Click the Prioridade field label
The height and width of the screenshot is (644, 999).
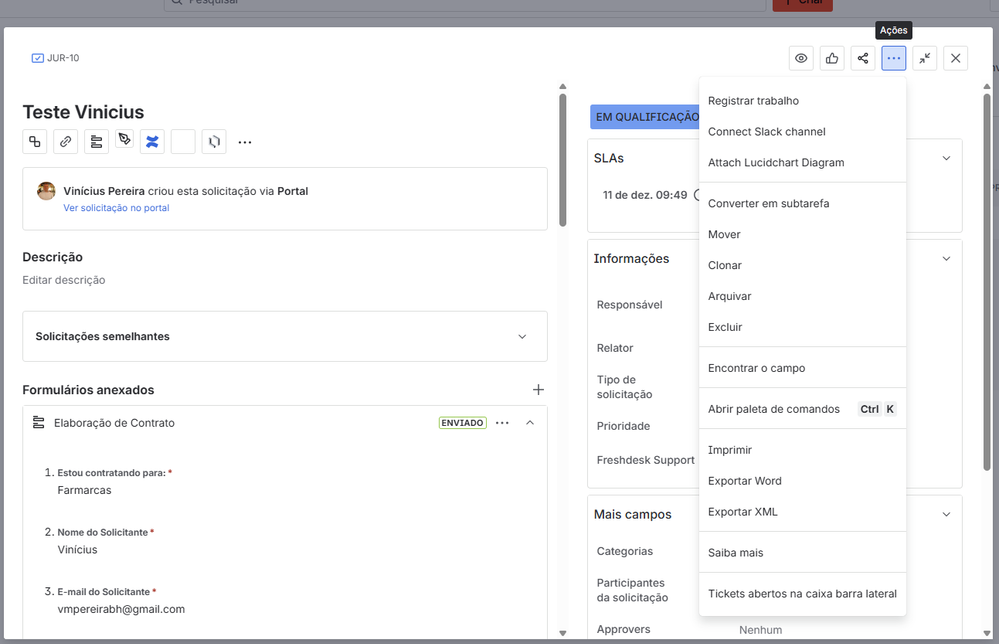pyautogui.click(x=623, y=426)
